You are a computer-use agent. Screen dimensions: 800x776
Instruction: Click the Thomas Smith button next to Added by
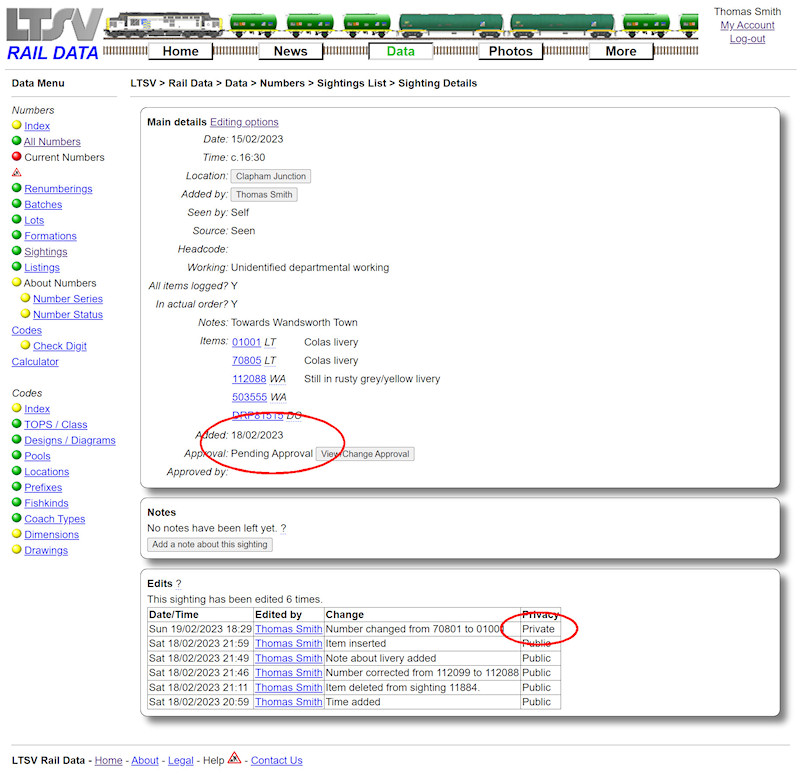(x=263, y=194)
